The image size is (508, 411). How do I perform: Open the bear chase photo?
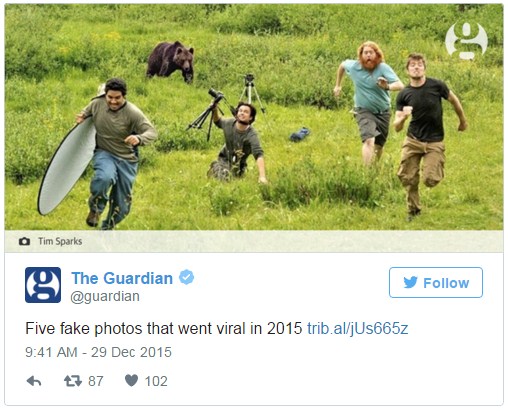coord(254,117)
